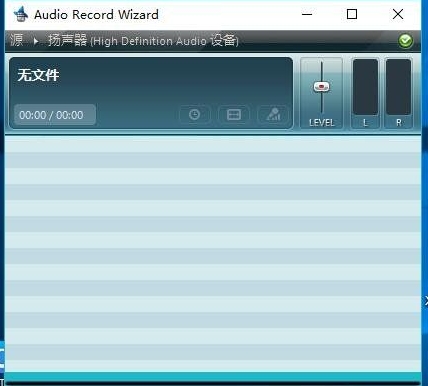
Task: Click the 00:00 / 00:00 time display
Action: click(x=55, y=115)
